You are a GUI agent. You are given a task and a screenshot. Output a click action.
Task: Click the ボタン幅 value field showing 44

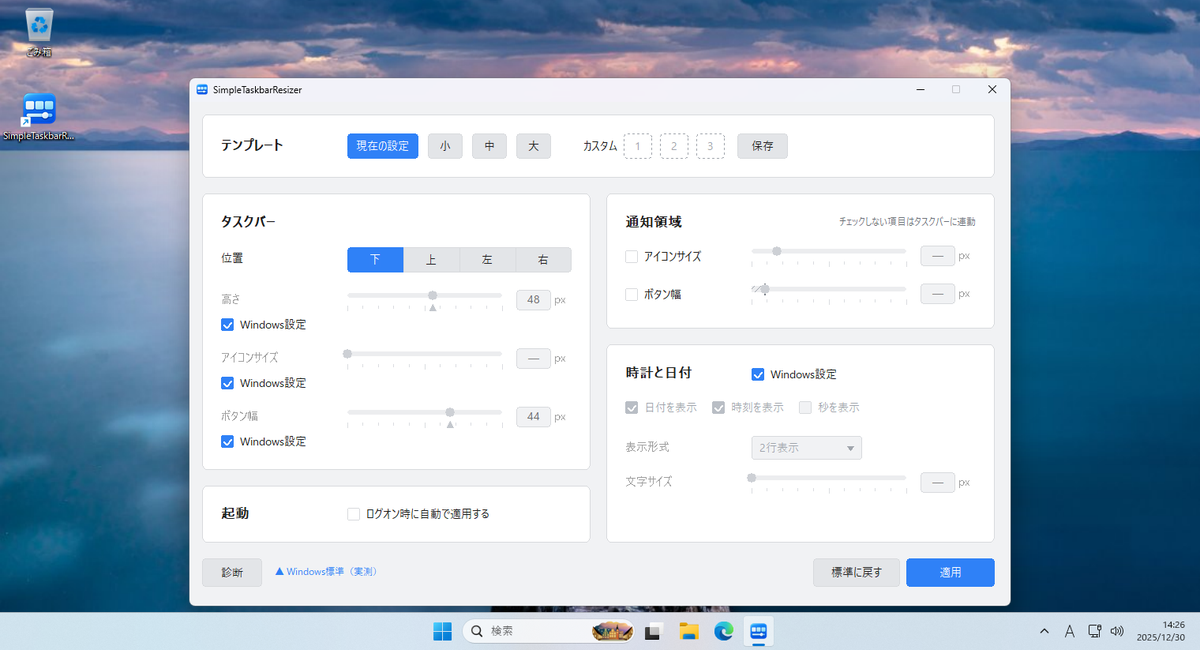533,417
